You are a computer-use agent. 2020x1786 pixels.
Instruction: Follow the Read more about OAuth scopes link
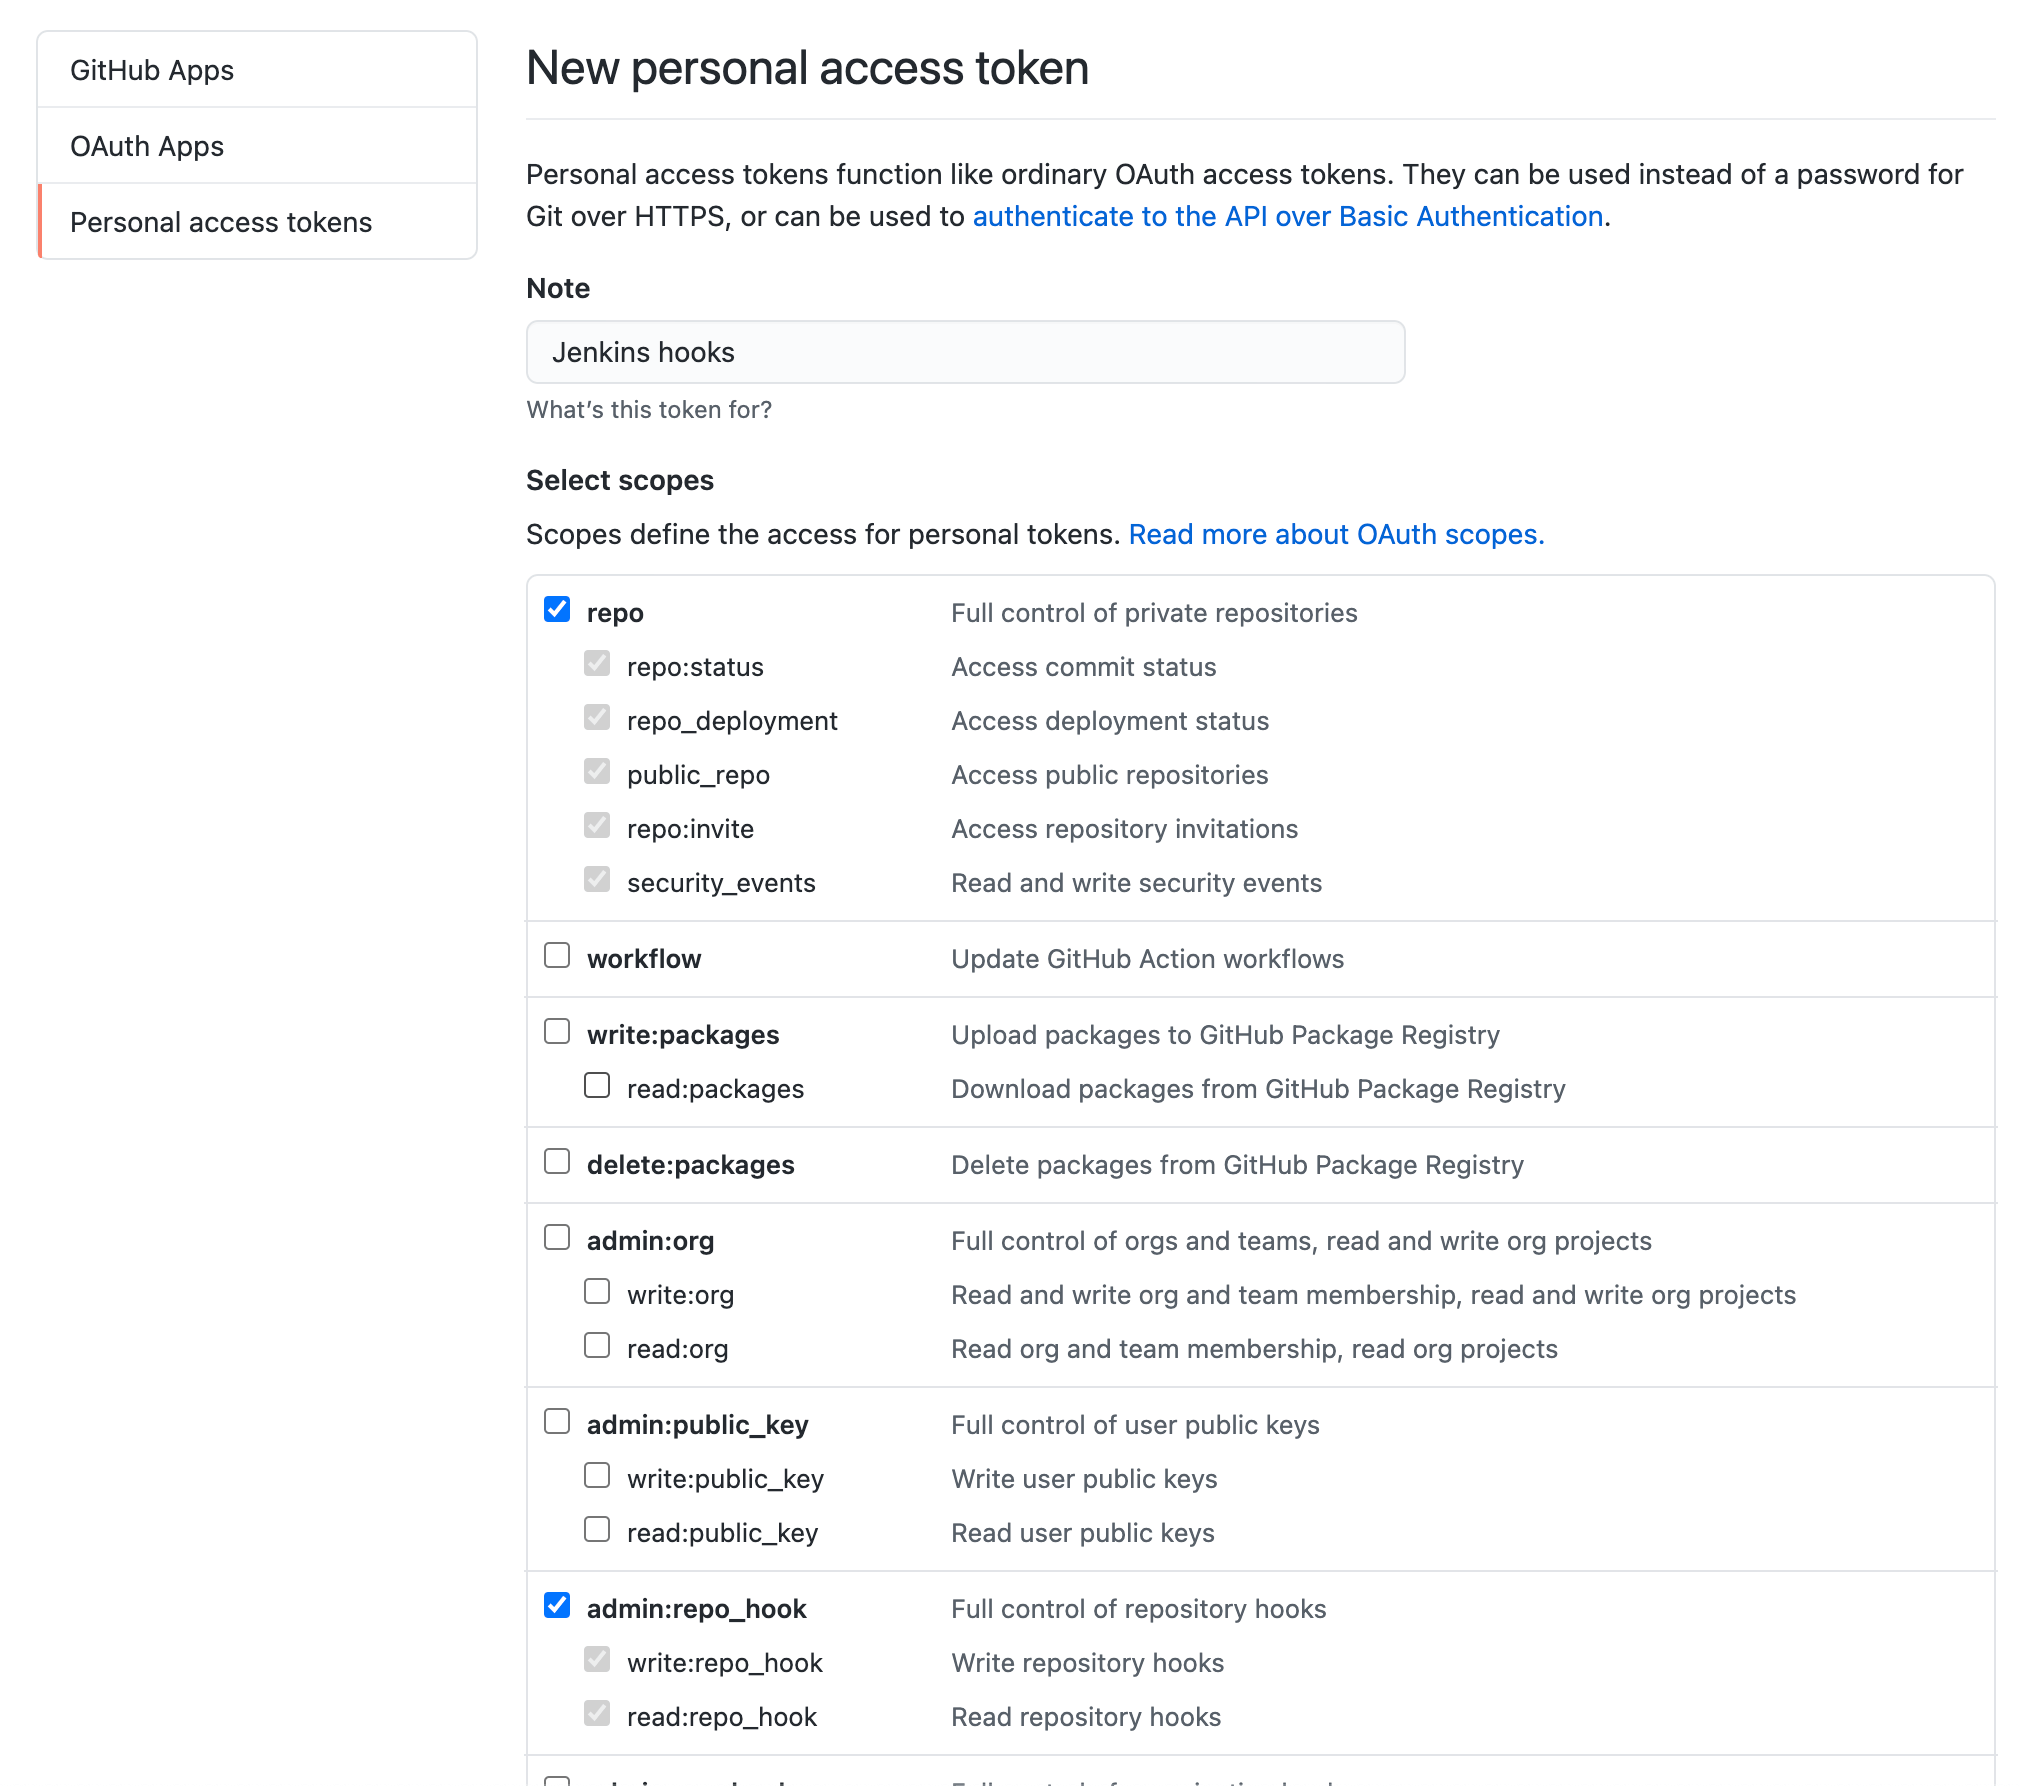(x=1336, y=534)
